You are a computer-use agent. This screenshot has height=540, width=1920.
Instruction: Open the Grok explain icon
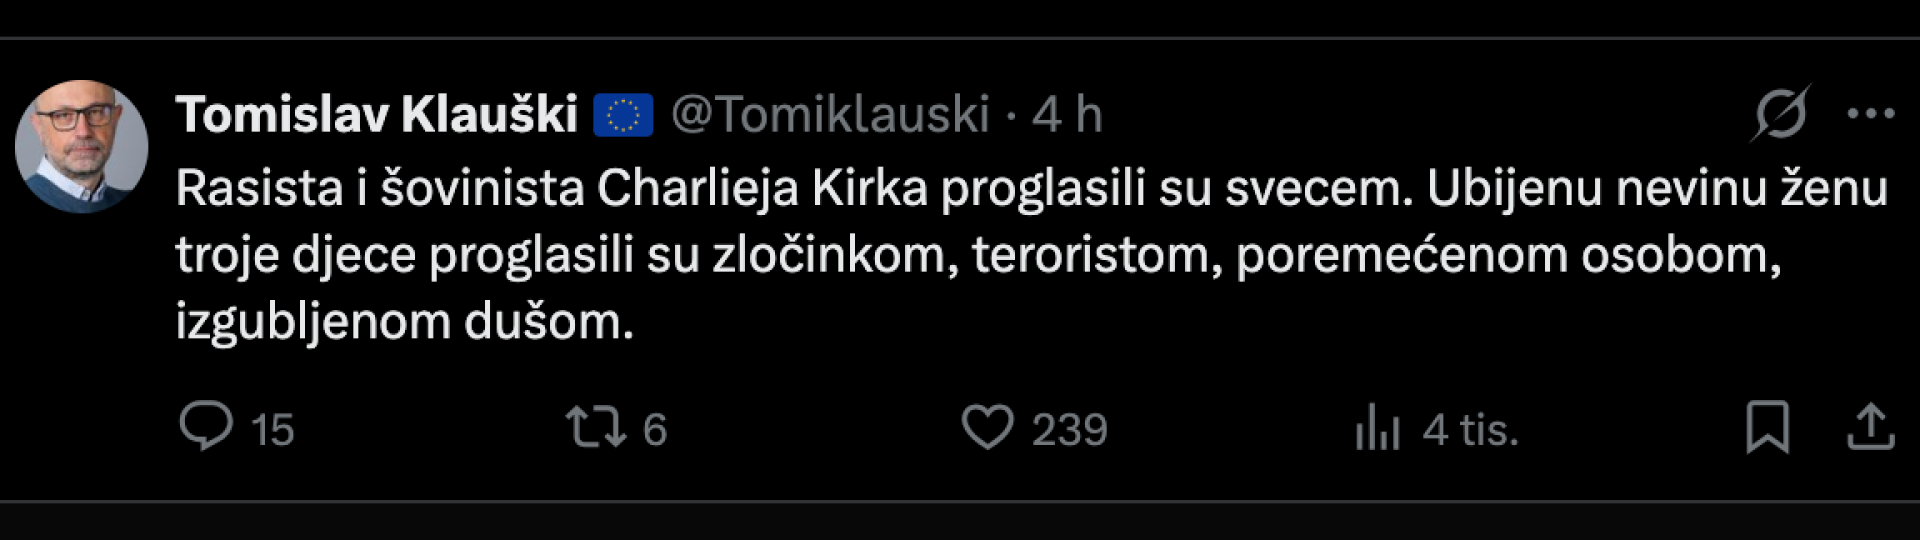1780,113
